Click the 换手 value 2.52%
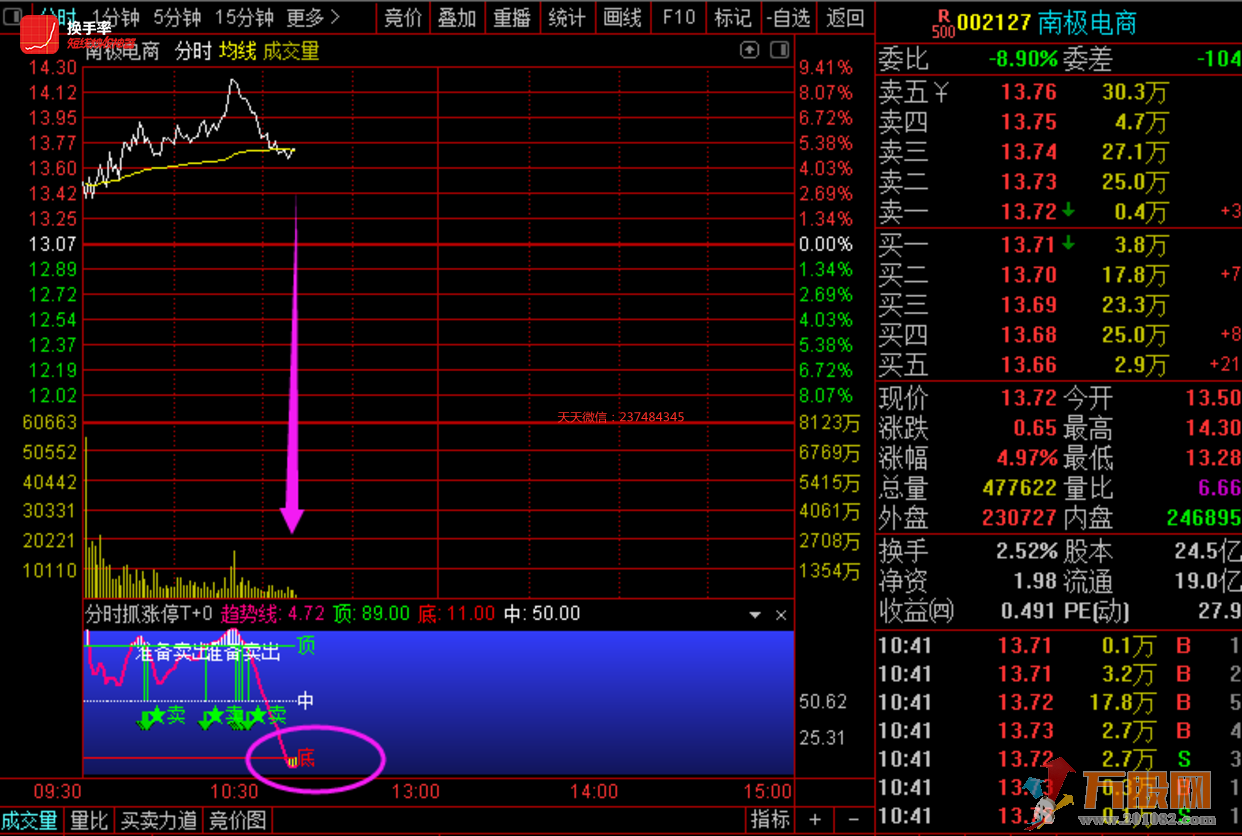The height and width of the screenshot is (836, 1242). point(1027,551)
